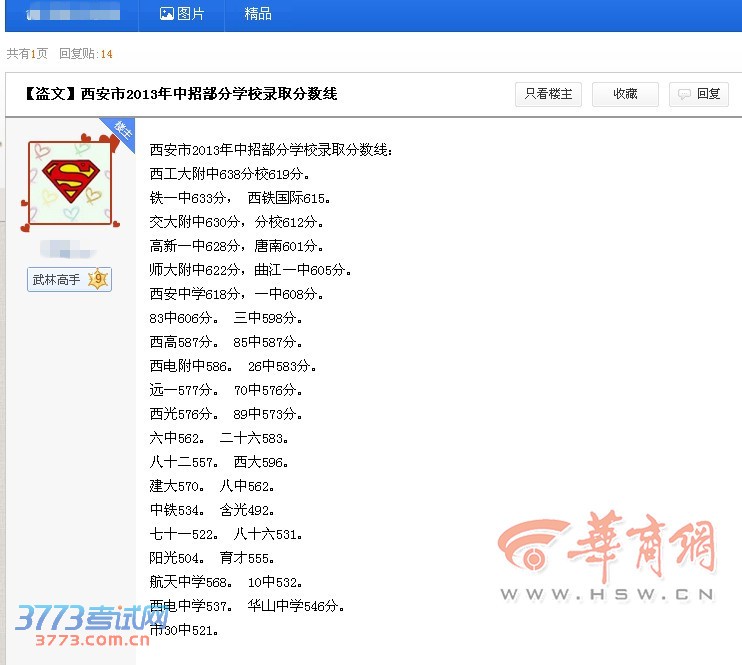Click the blurred username below the avatar
This screenshot has width=742, height=665.
[x=68, y=249]
